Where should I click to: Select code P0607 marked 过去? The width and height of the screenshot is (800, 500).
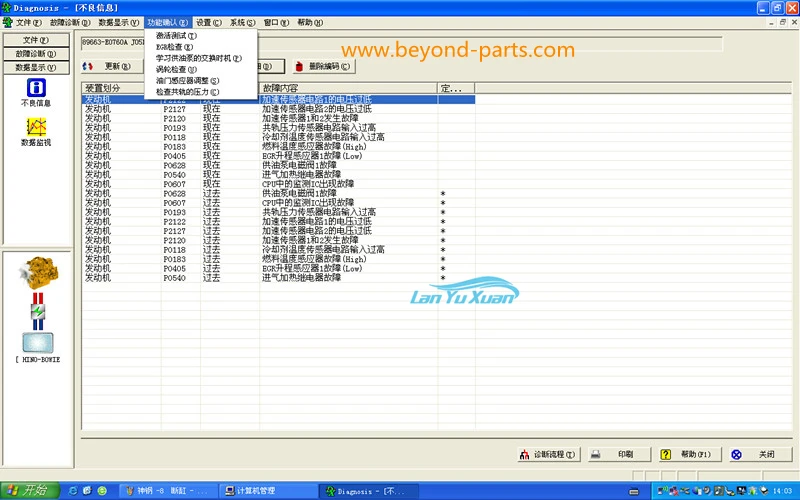(x=174, y=203)
